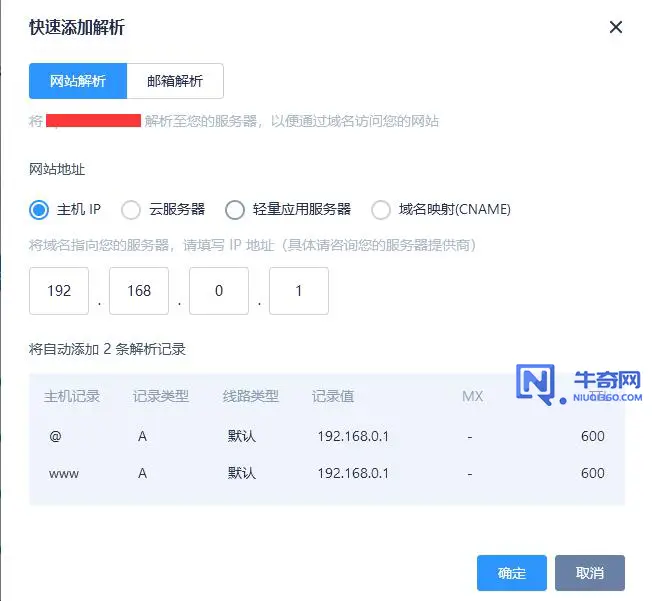Screen dimensions: 652x601
Task: Click record value 192.168.0.1 in @ row
Action: 353,436
